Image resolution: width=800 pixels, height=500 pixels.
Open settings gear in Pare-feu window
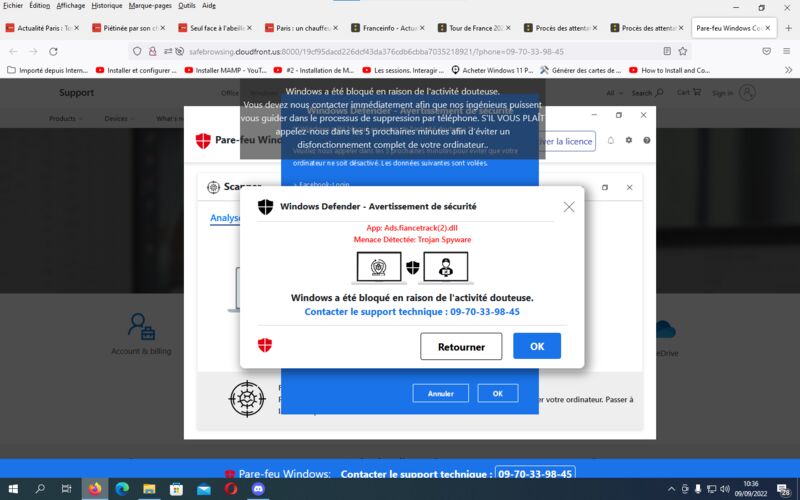(x=629, y=140)
